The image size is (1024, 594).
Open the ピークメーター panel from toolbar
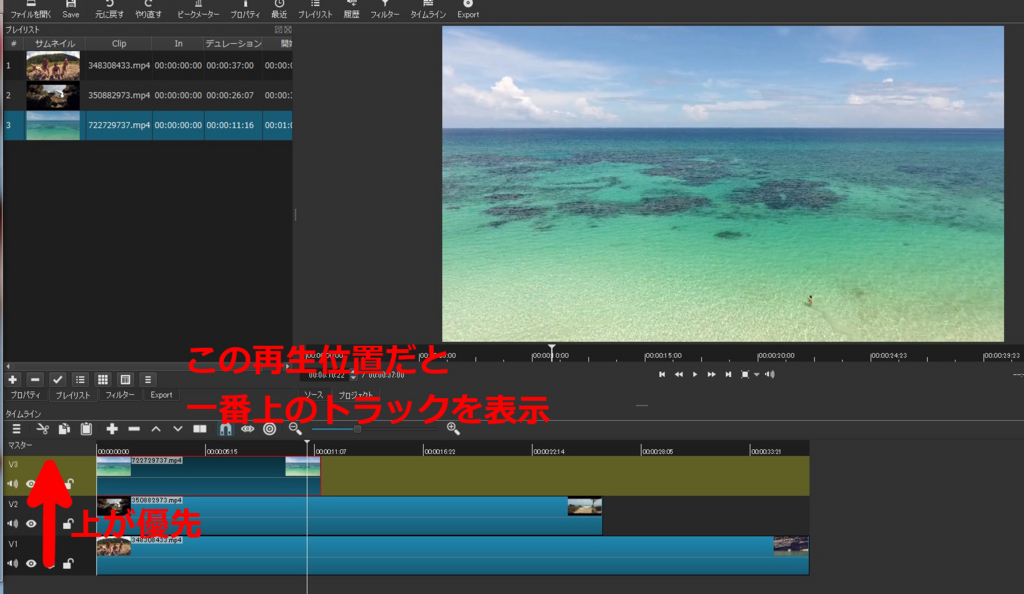pos(198,9)
